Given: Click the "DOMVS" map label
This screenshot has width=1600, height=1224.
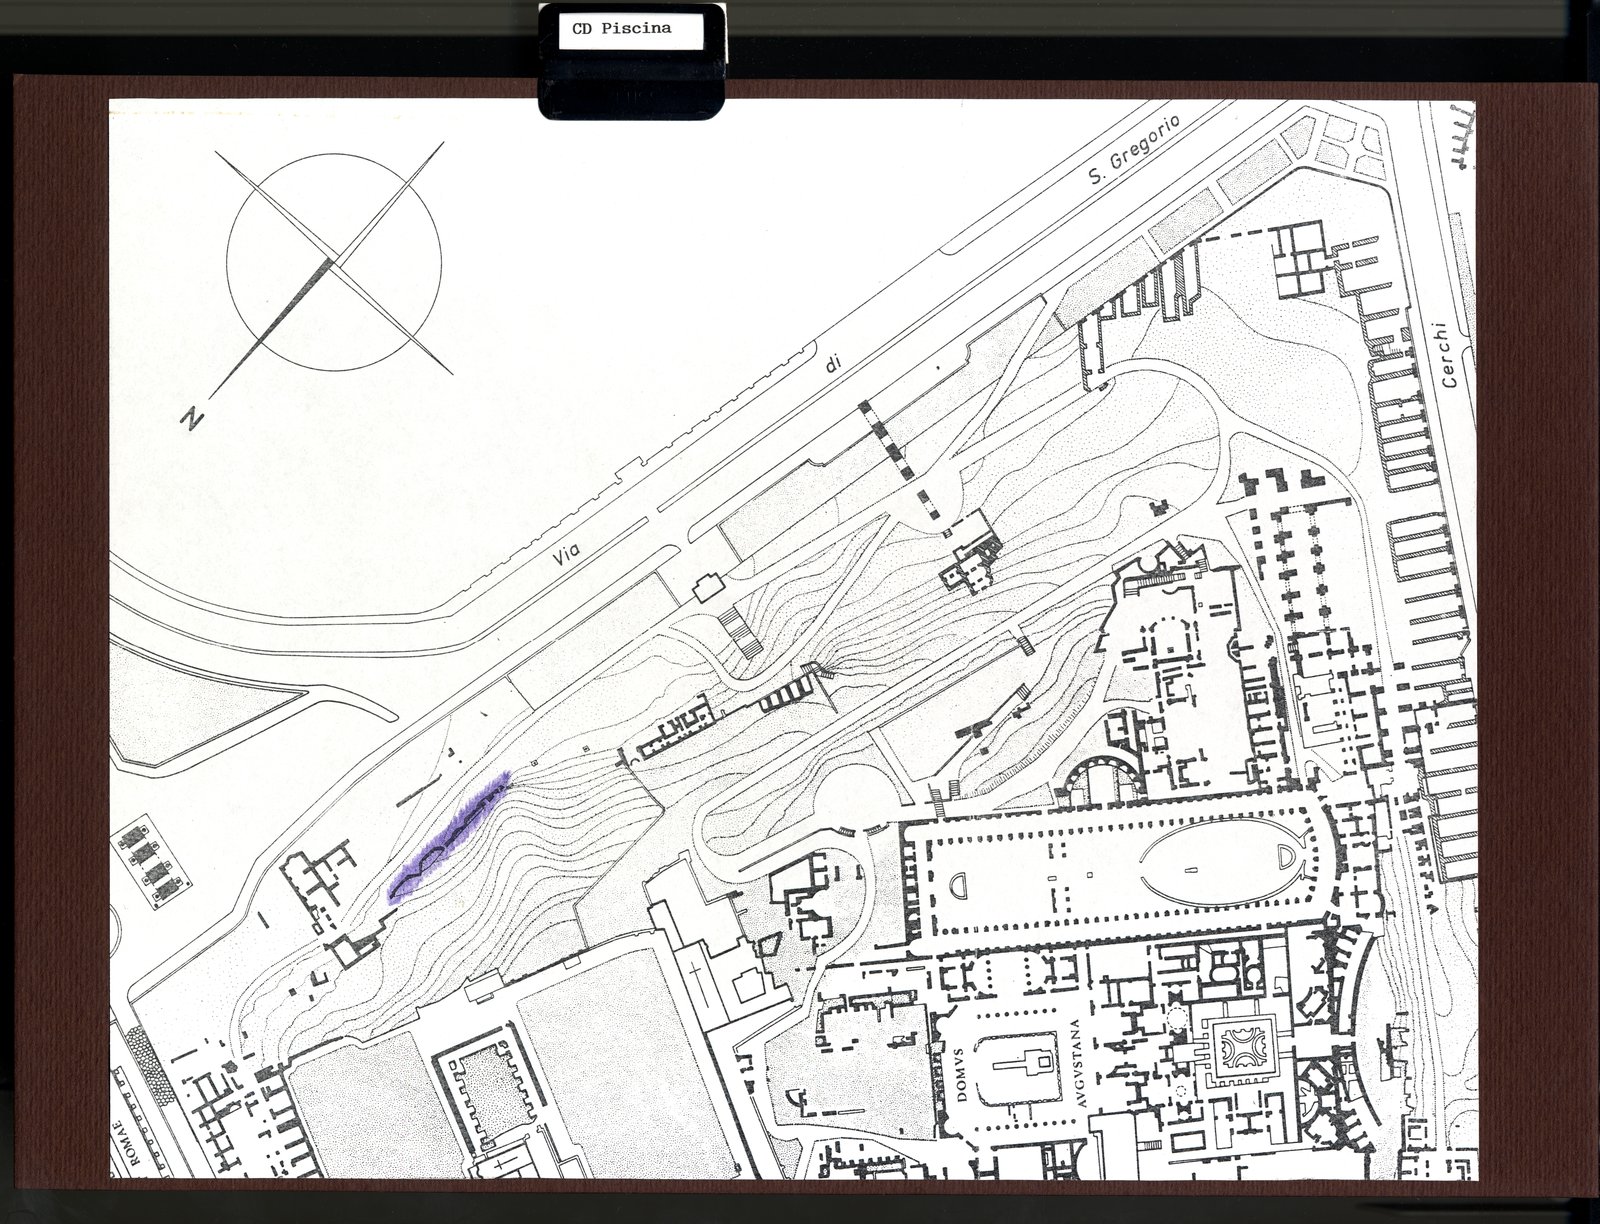Looking at the screenshot, I should coord(960,1073).
